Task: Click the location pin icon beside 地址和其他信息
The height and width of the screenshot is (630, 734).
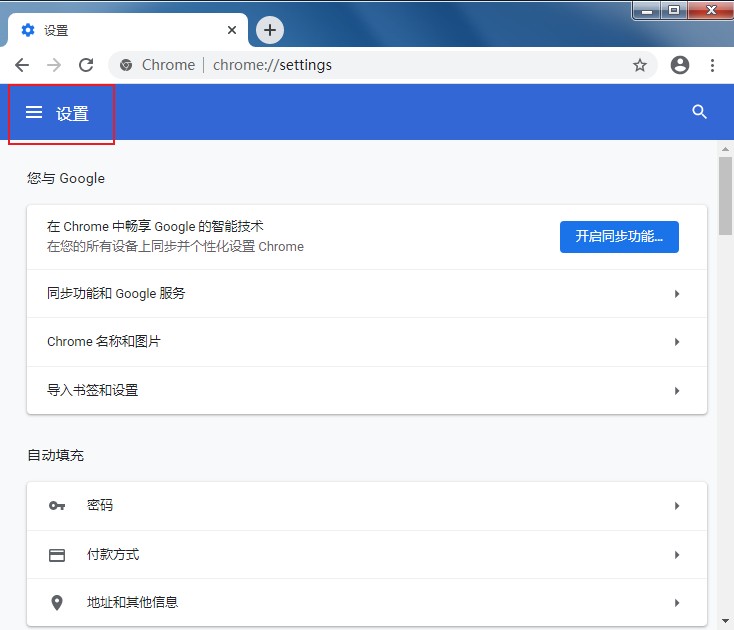Action: pos(57,603)
